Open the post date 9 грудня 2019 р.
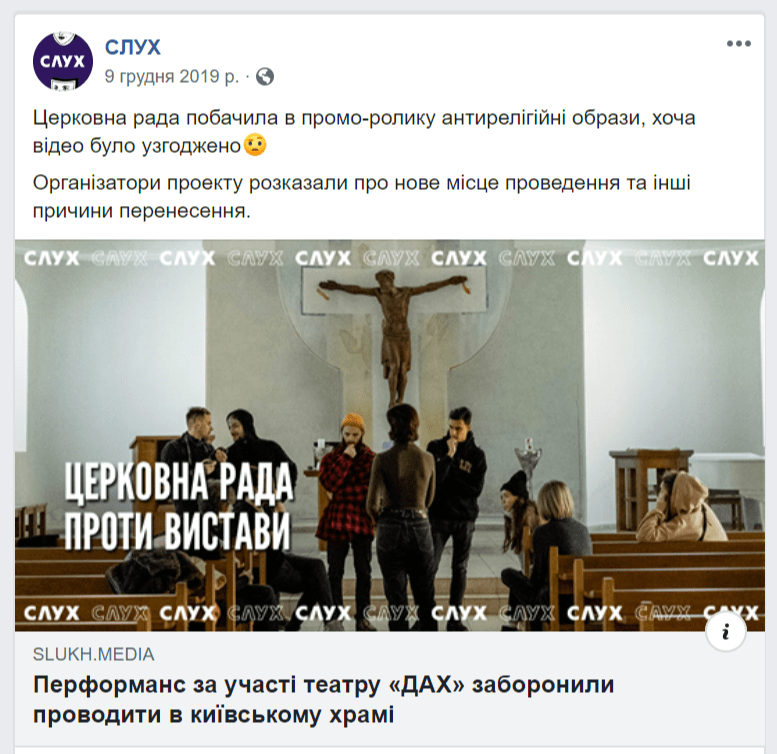 [x=171, y=76]
